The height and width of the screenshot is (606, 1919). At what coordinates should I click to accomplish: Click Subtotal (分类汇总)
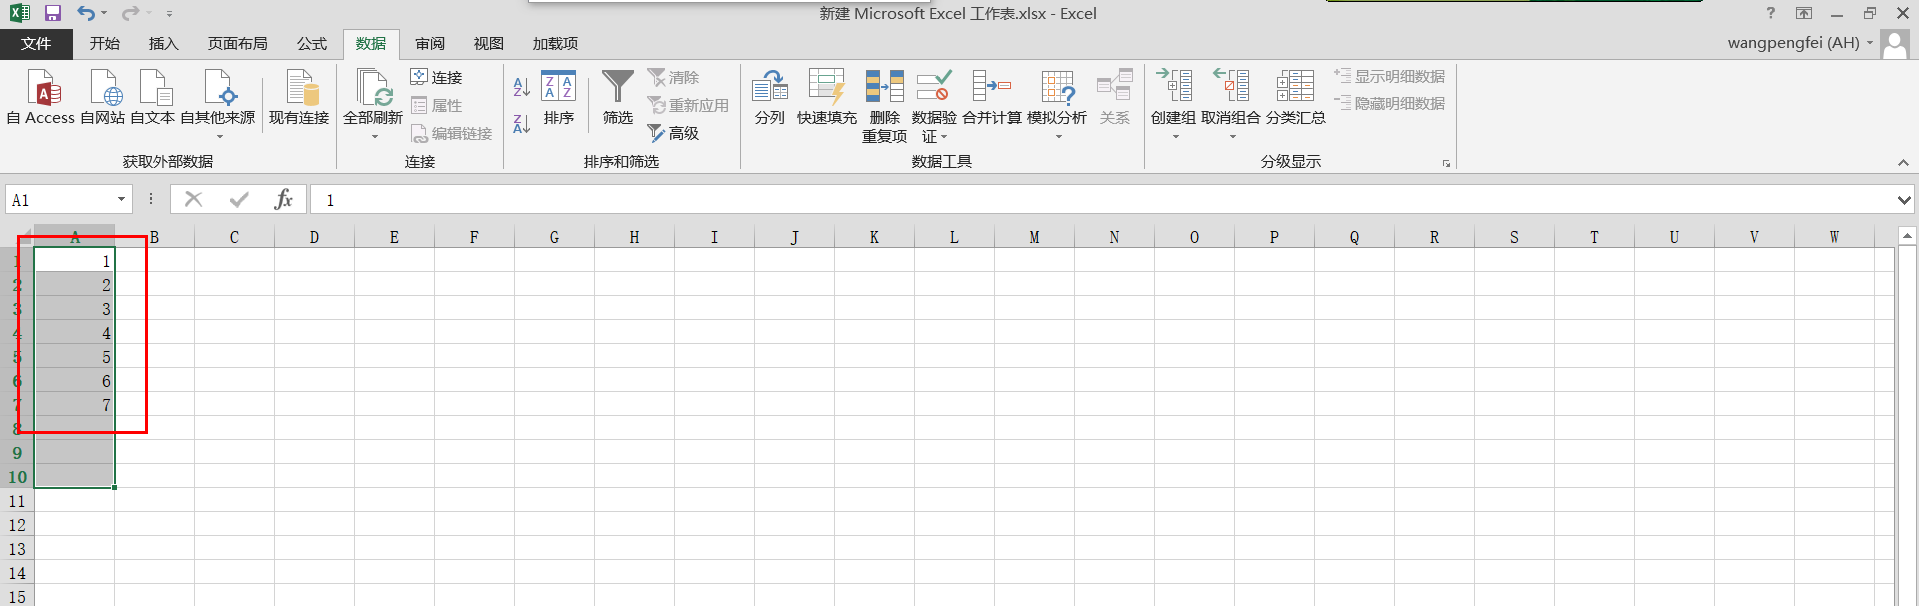1295,97
